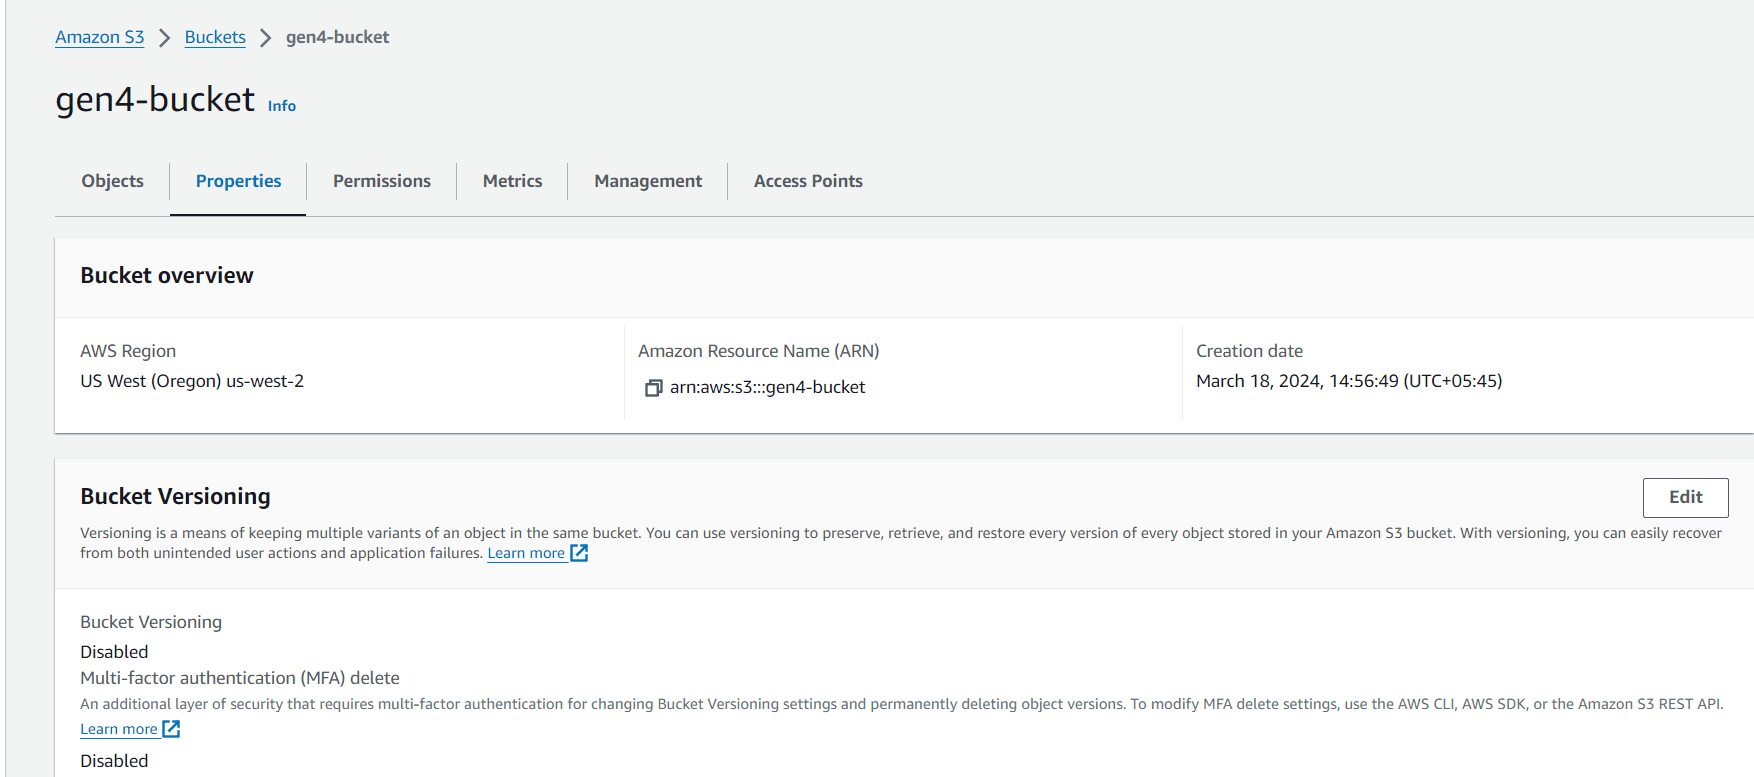Click the gen4-bucket breadcrumb text
The height and width of the screenshot is (777, 1754).
(x=337, y=37)
